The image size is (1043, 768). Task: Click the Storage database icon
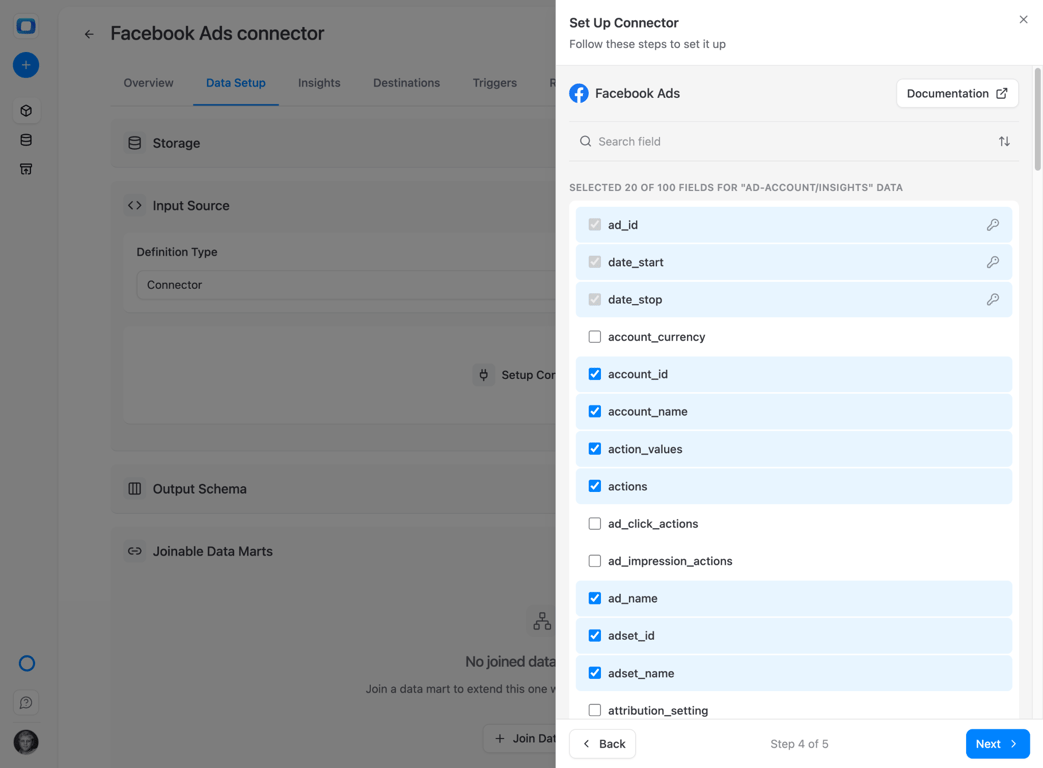tap(134, 143)
